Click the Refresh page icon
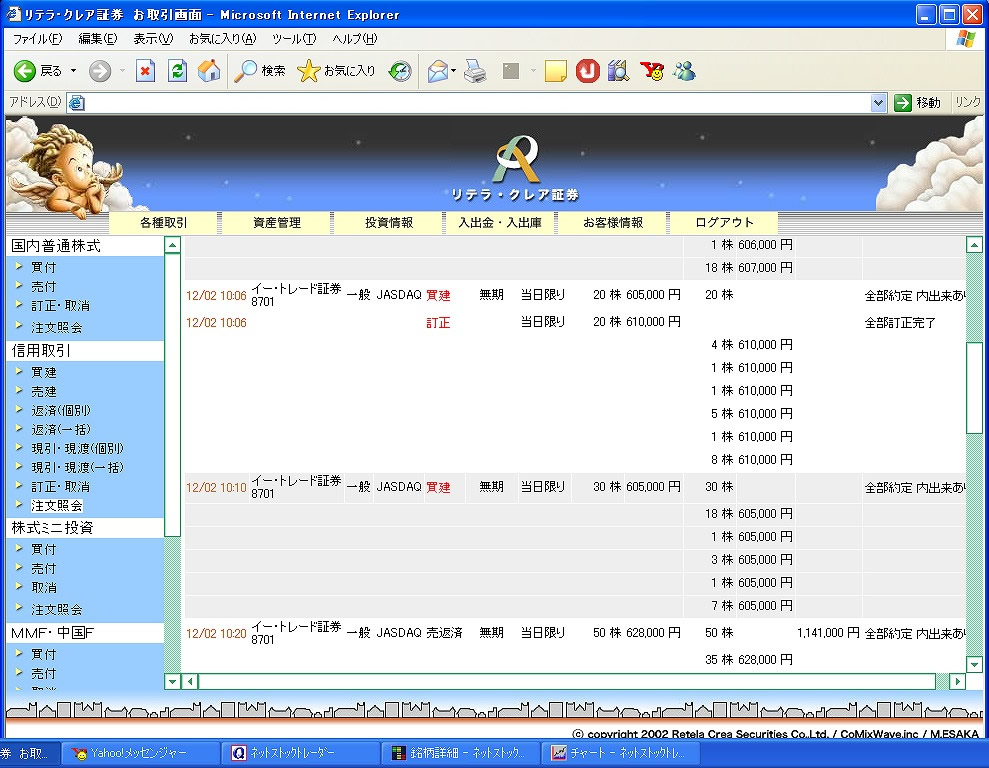The height and width of the screenshot is (768, 989). (177, 71)
